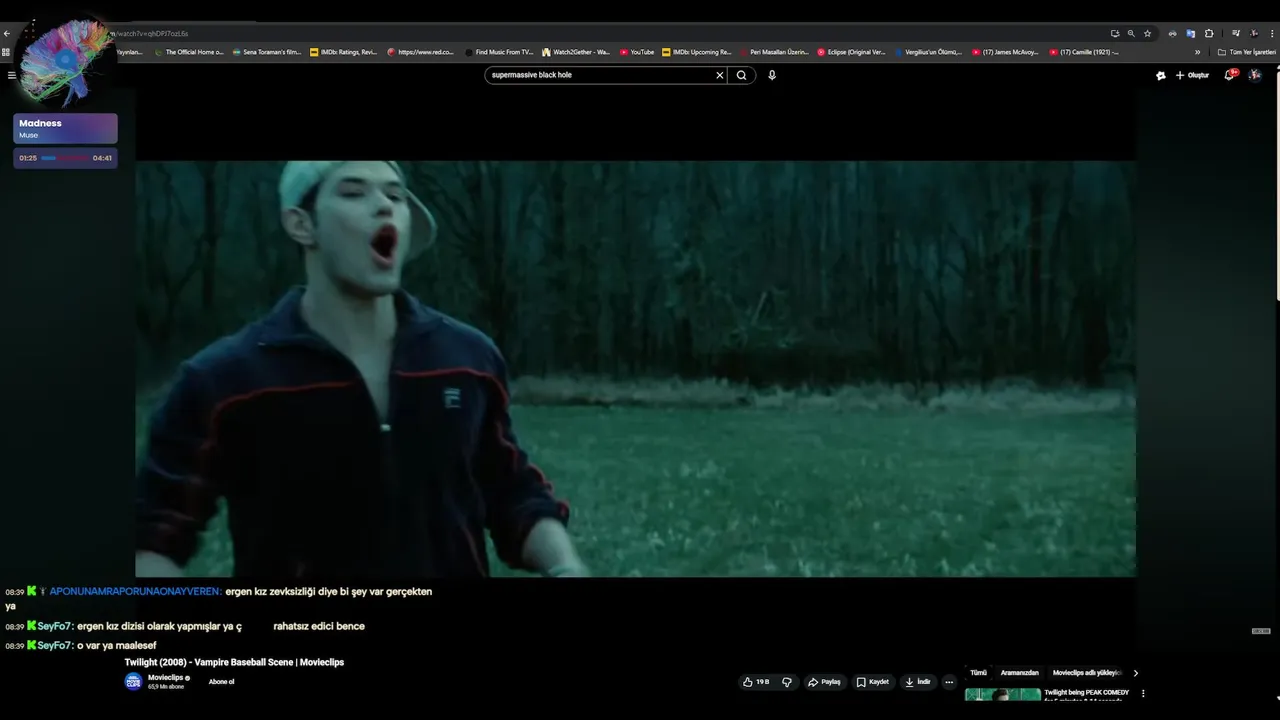The width and height of the screenshot is (1280, 720).
Task: Open the Chrome profile avatar
Action: [x=1254, y=33]
